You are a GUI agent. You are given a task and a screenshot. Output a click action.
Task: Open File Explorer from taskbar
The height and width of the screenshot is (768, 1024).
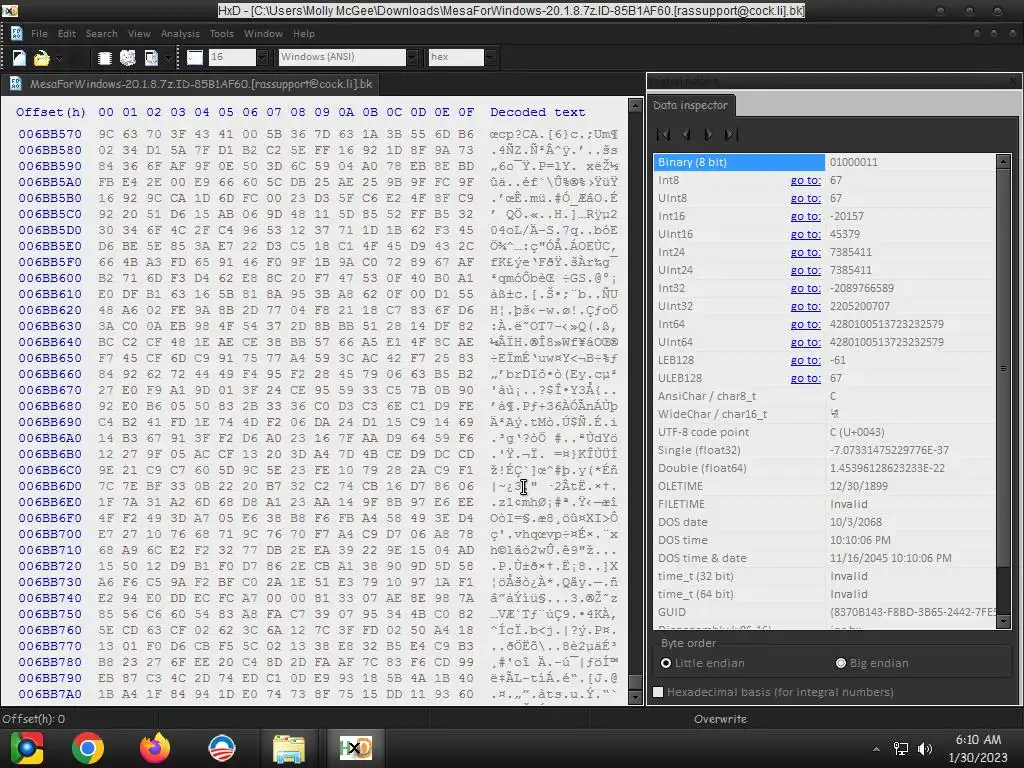289,748
